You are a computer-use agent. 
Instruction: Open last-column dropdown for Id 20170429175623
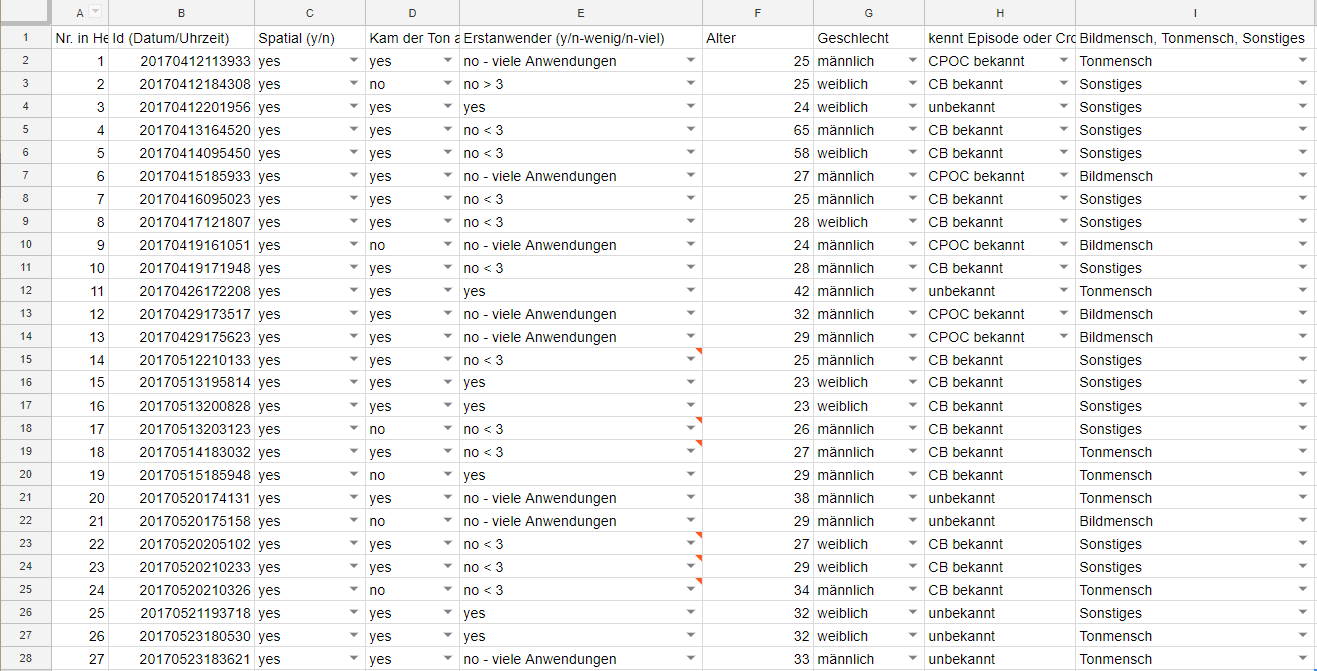click(1302, 337)
